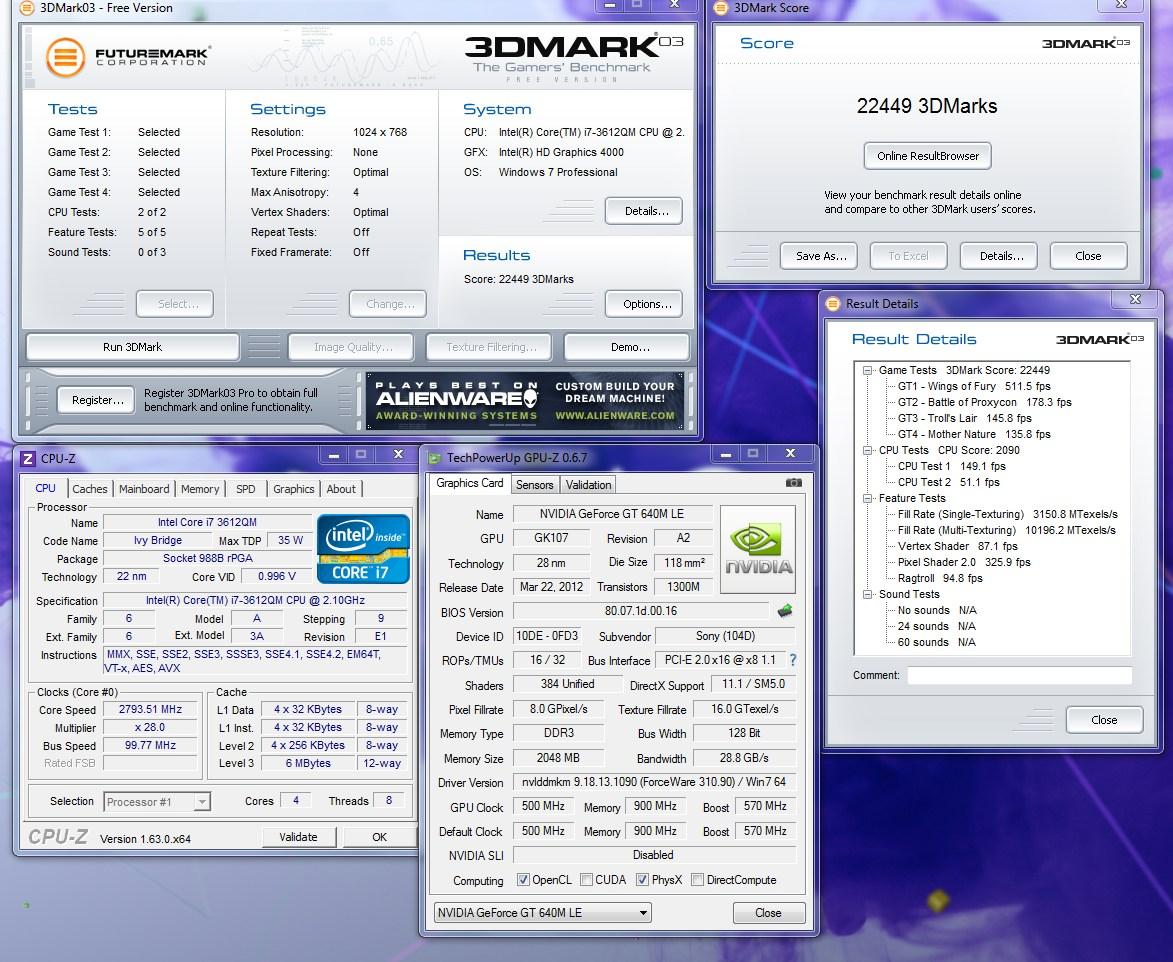The image size is (1173, 962).
Task: Select the Ragtroll result row
Action: point(940,578)
